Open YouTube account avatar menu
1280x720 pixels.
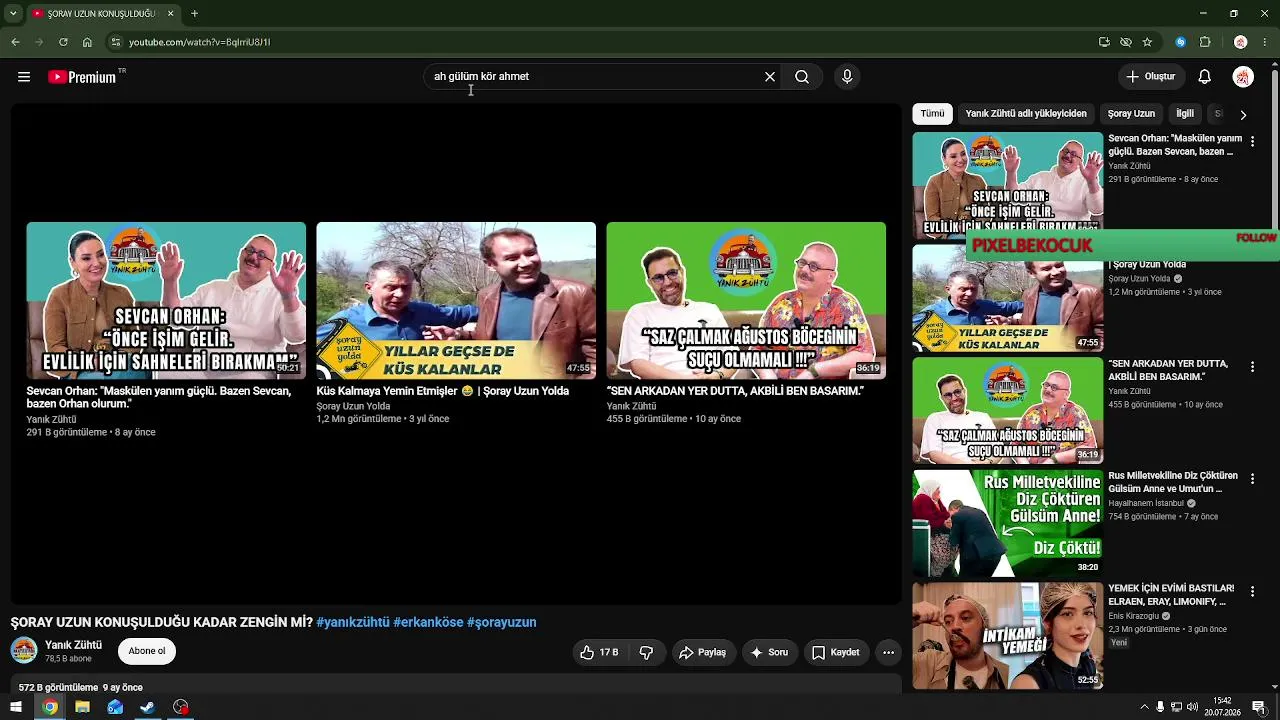tap(1243, 77)
